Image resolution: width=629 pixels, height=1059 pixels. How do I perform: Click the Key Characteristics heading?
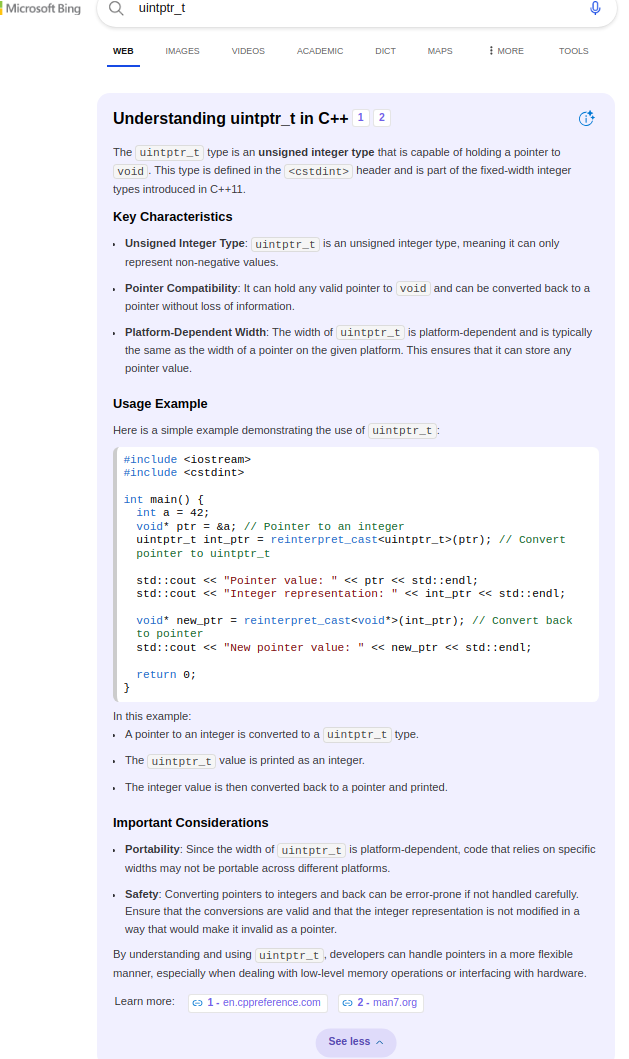click(172, 217)
